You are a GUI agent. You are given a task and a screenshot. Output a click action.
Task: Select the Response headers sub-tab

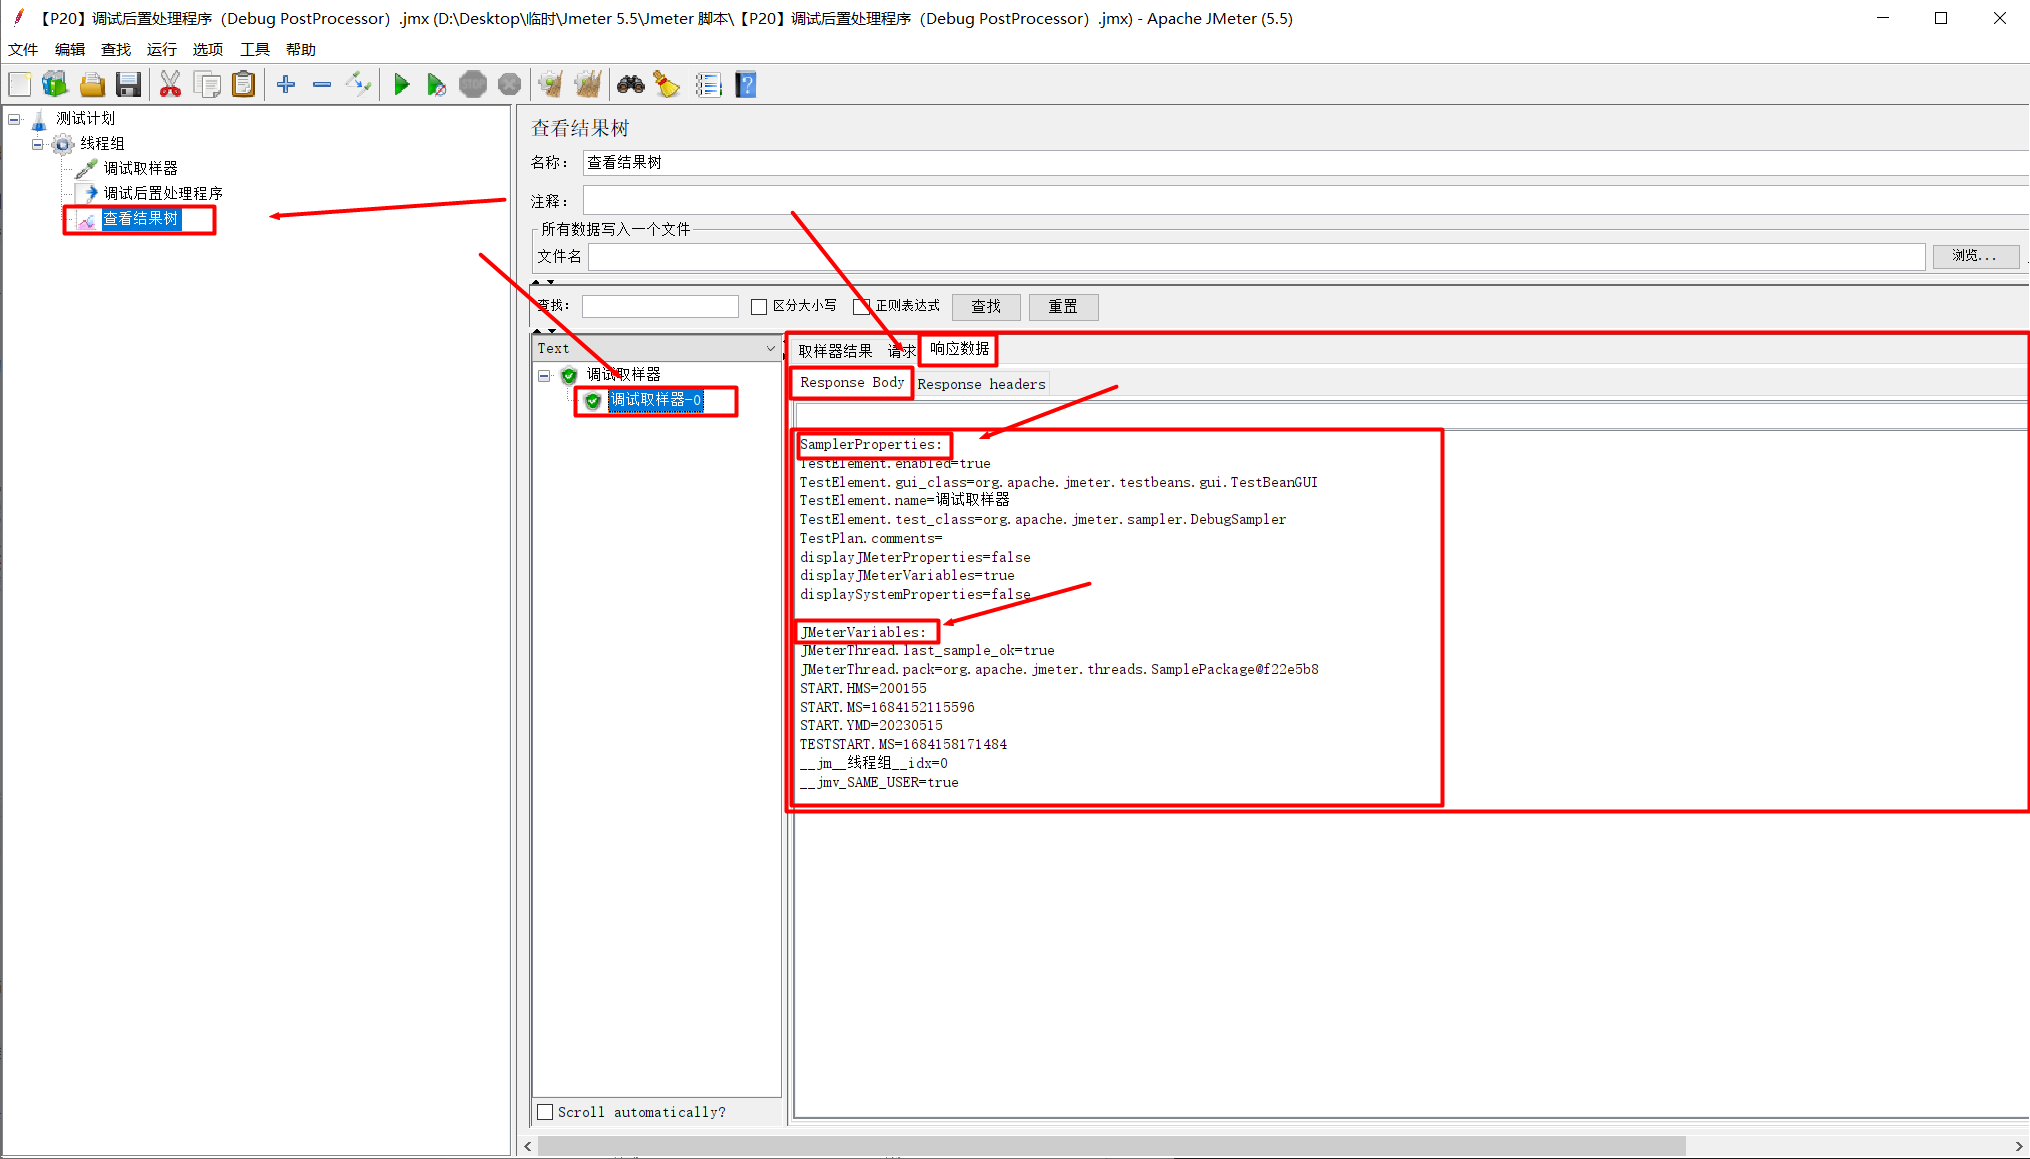[982, 384]
